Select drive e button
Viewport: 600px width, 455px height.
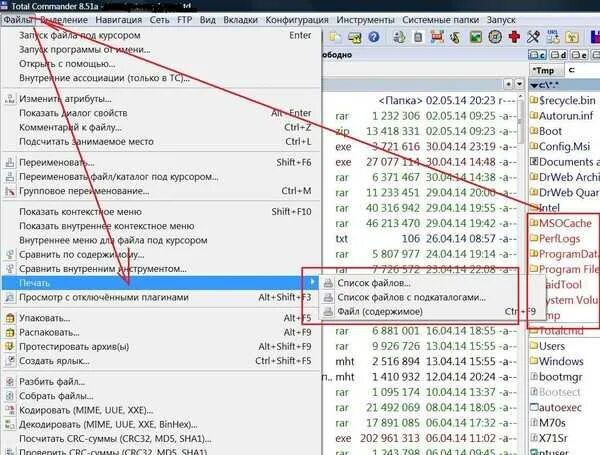[579, 55]
